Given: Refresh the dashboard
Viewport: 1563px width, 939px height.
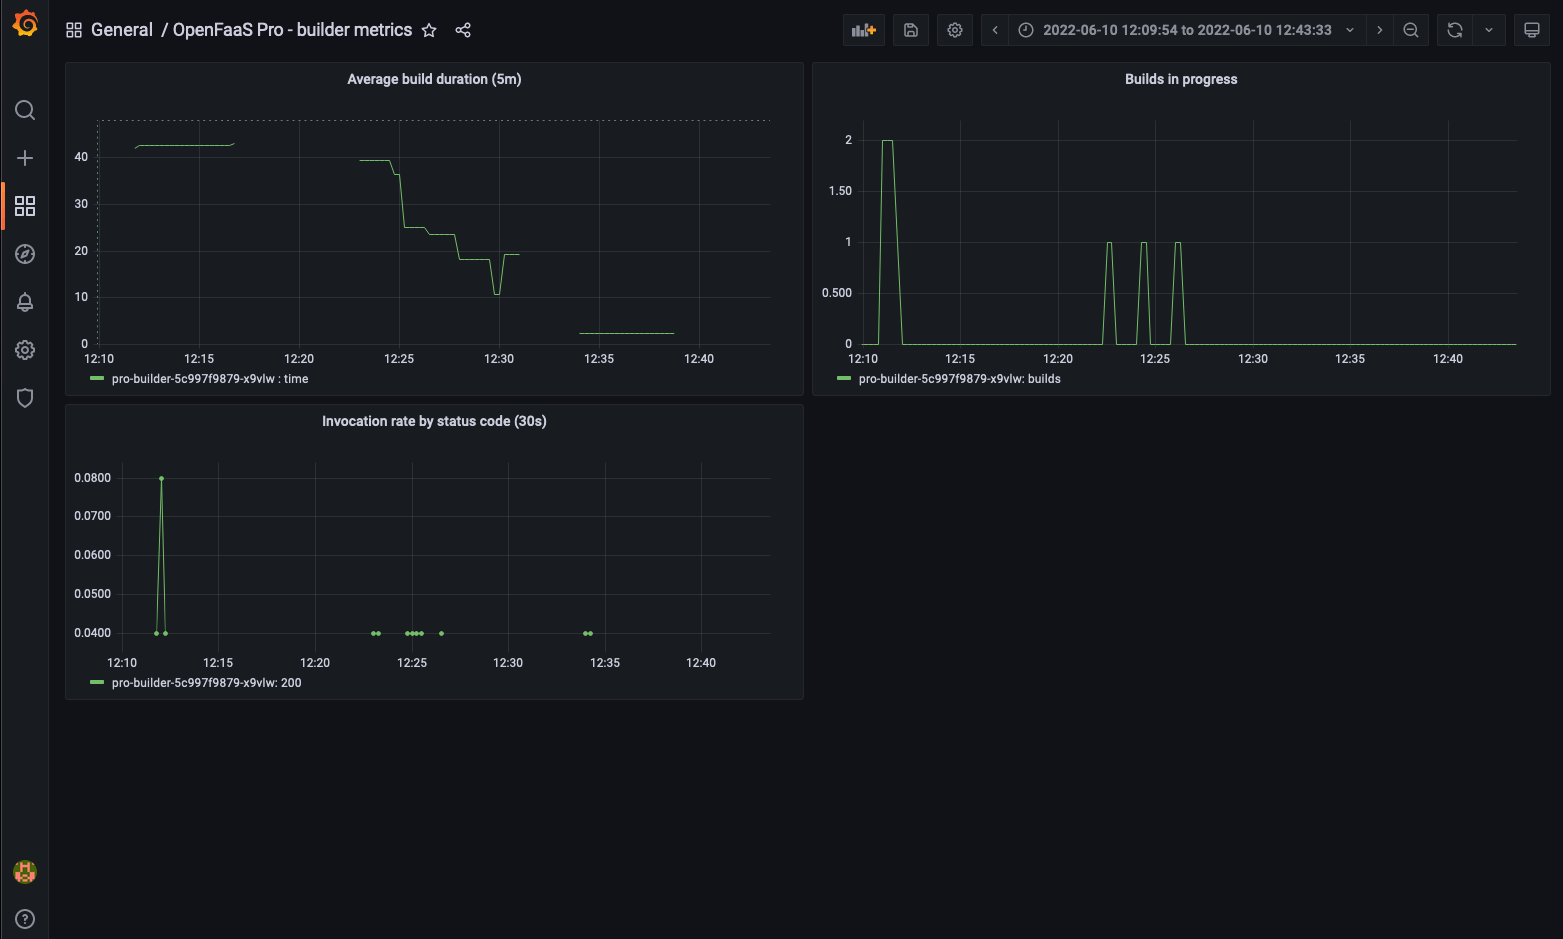Looking at the screenshot, I should (1454, 29).
